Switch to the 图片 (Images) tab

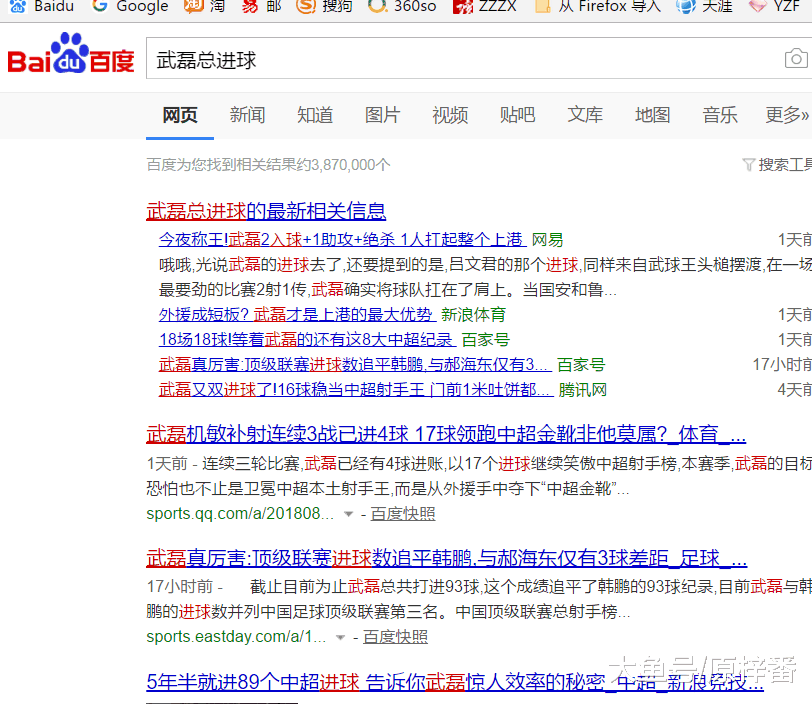pyautogui.click(x=382, y=116)
